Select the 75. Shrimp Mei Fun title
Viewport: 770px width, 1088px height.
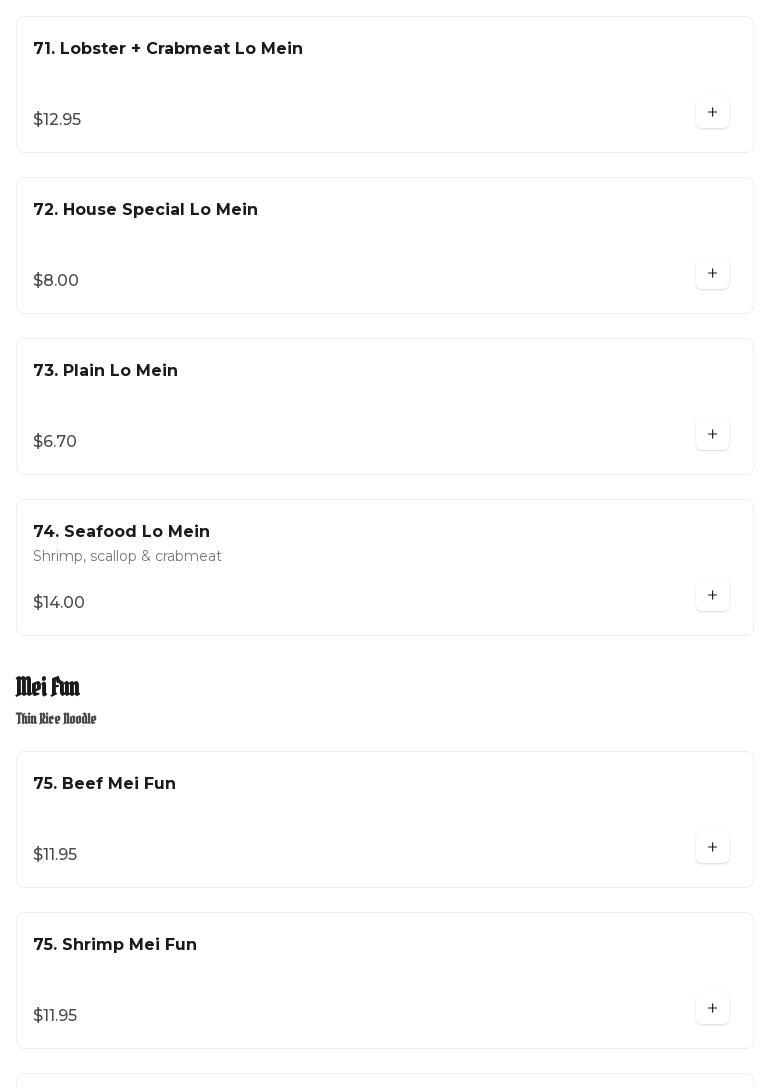115,945
